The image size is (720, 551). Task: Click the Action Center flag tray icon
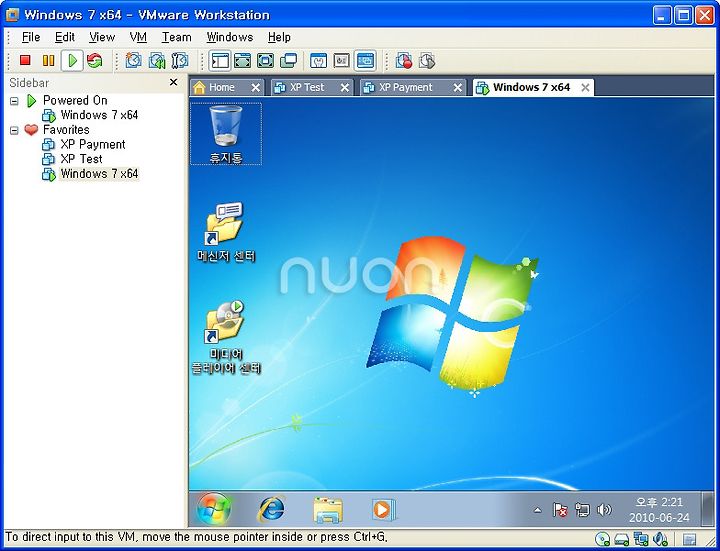pyautogui.click(x=560, y=510)
